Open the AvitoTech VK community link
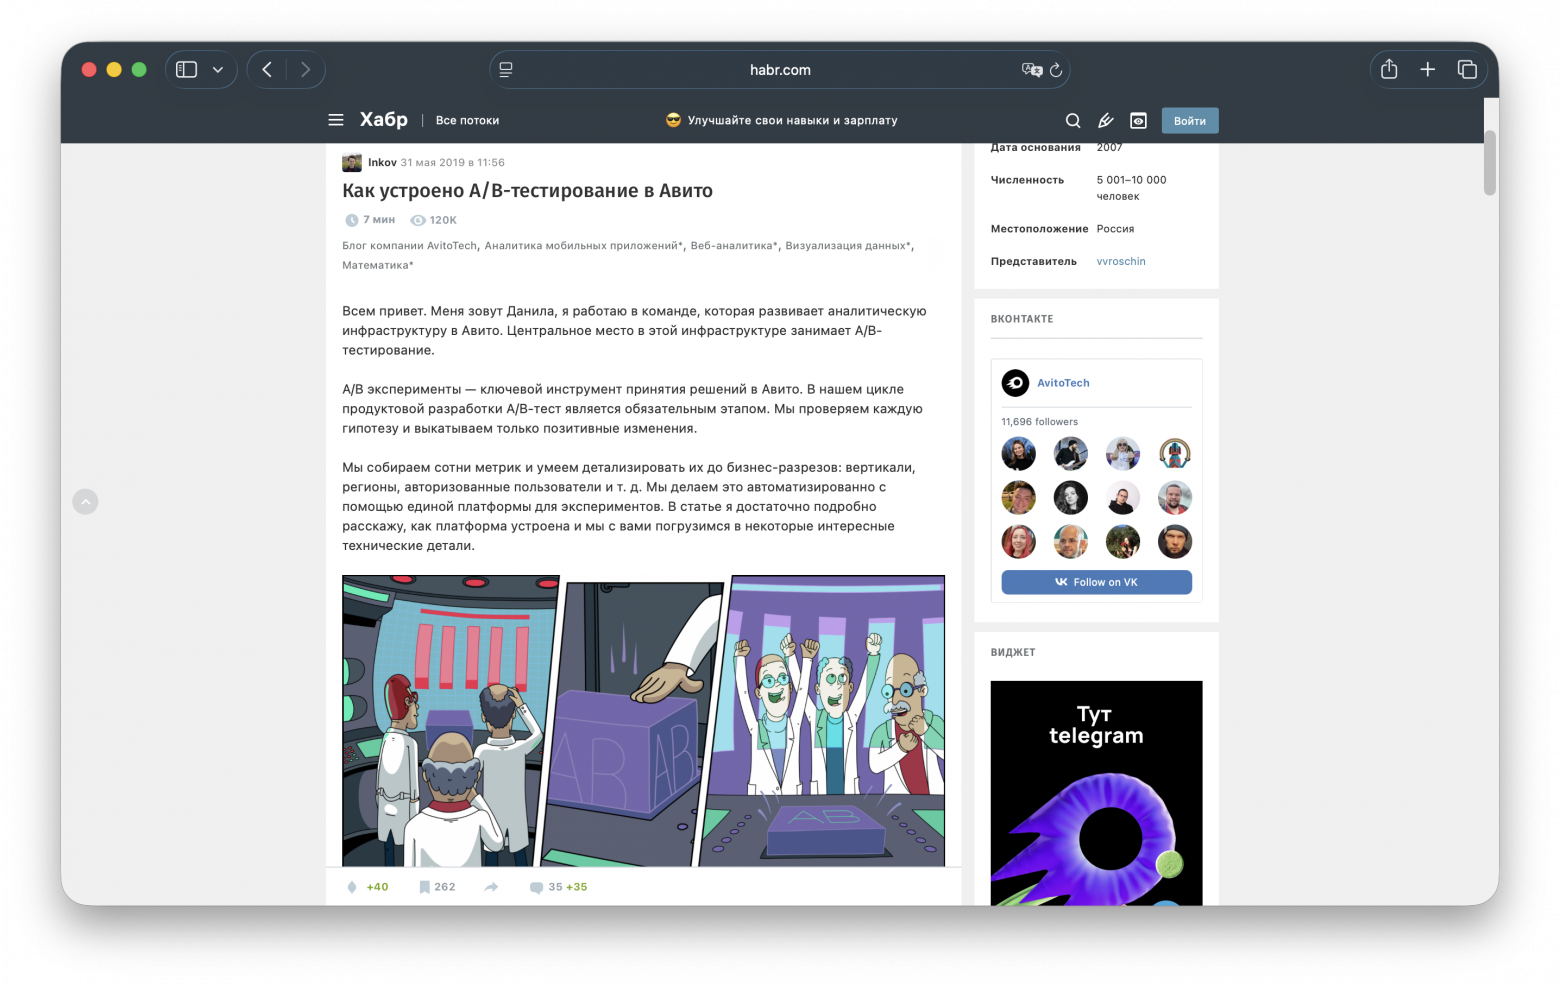1560x986 pixels. [1063, 383]
